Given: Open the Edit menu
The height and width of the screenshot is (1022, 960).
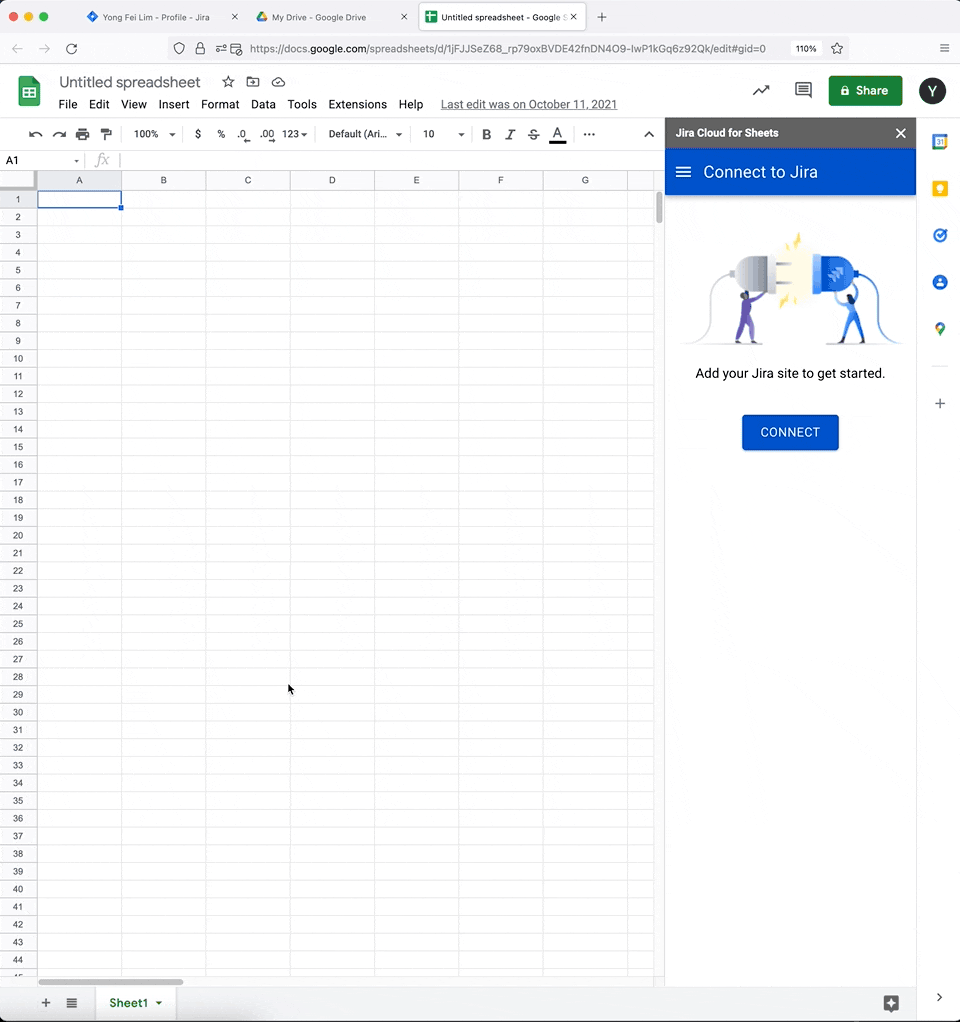Looking at the screenshot, I should pos(99,104).
